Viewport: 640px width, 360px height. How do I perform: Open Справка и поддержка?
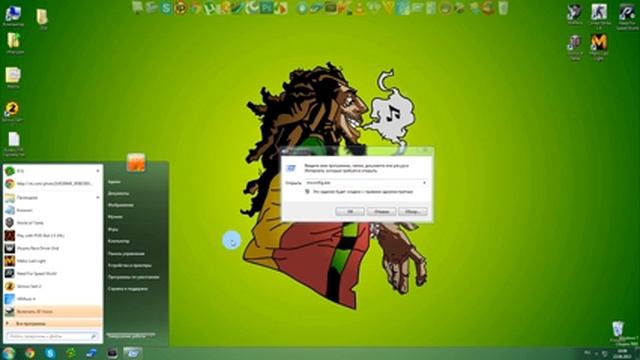pyautogui.click(x=128, y=289)
